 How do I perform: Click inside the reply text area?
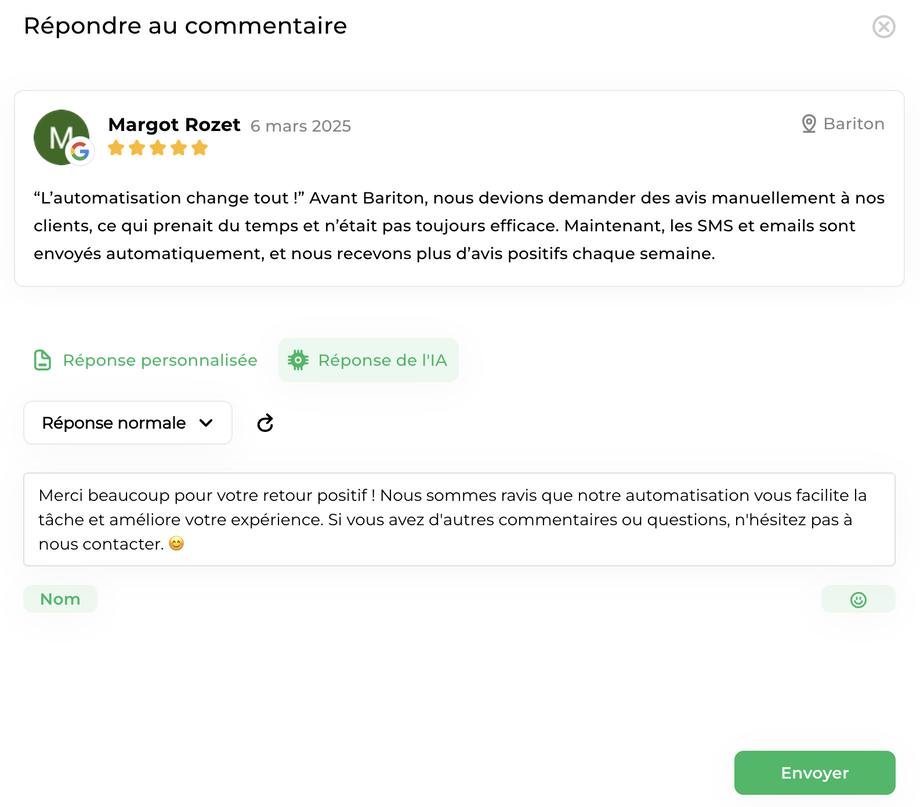(x=459, y=520)
